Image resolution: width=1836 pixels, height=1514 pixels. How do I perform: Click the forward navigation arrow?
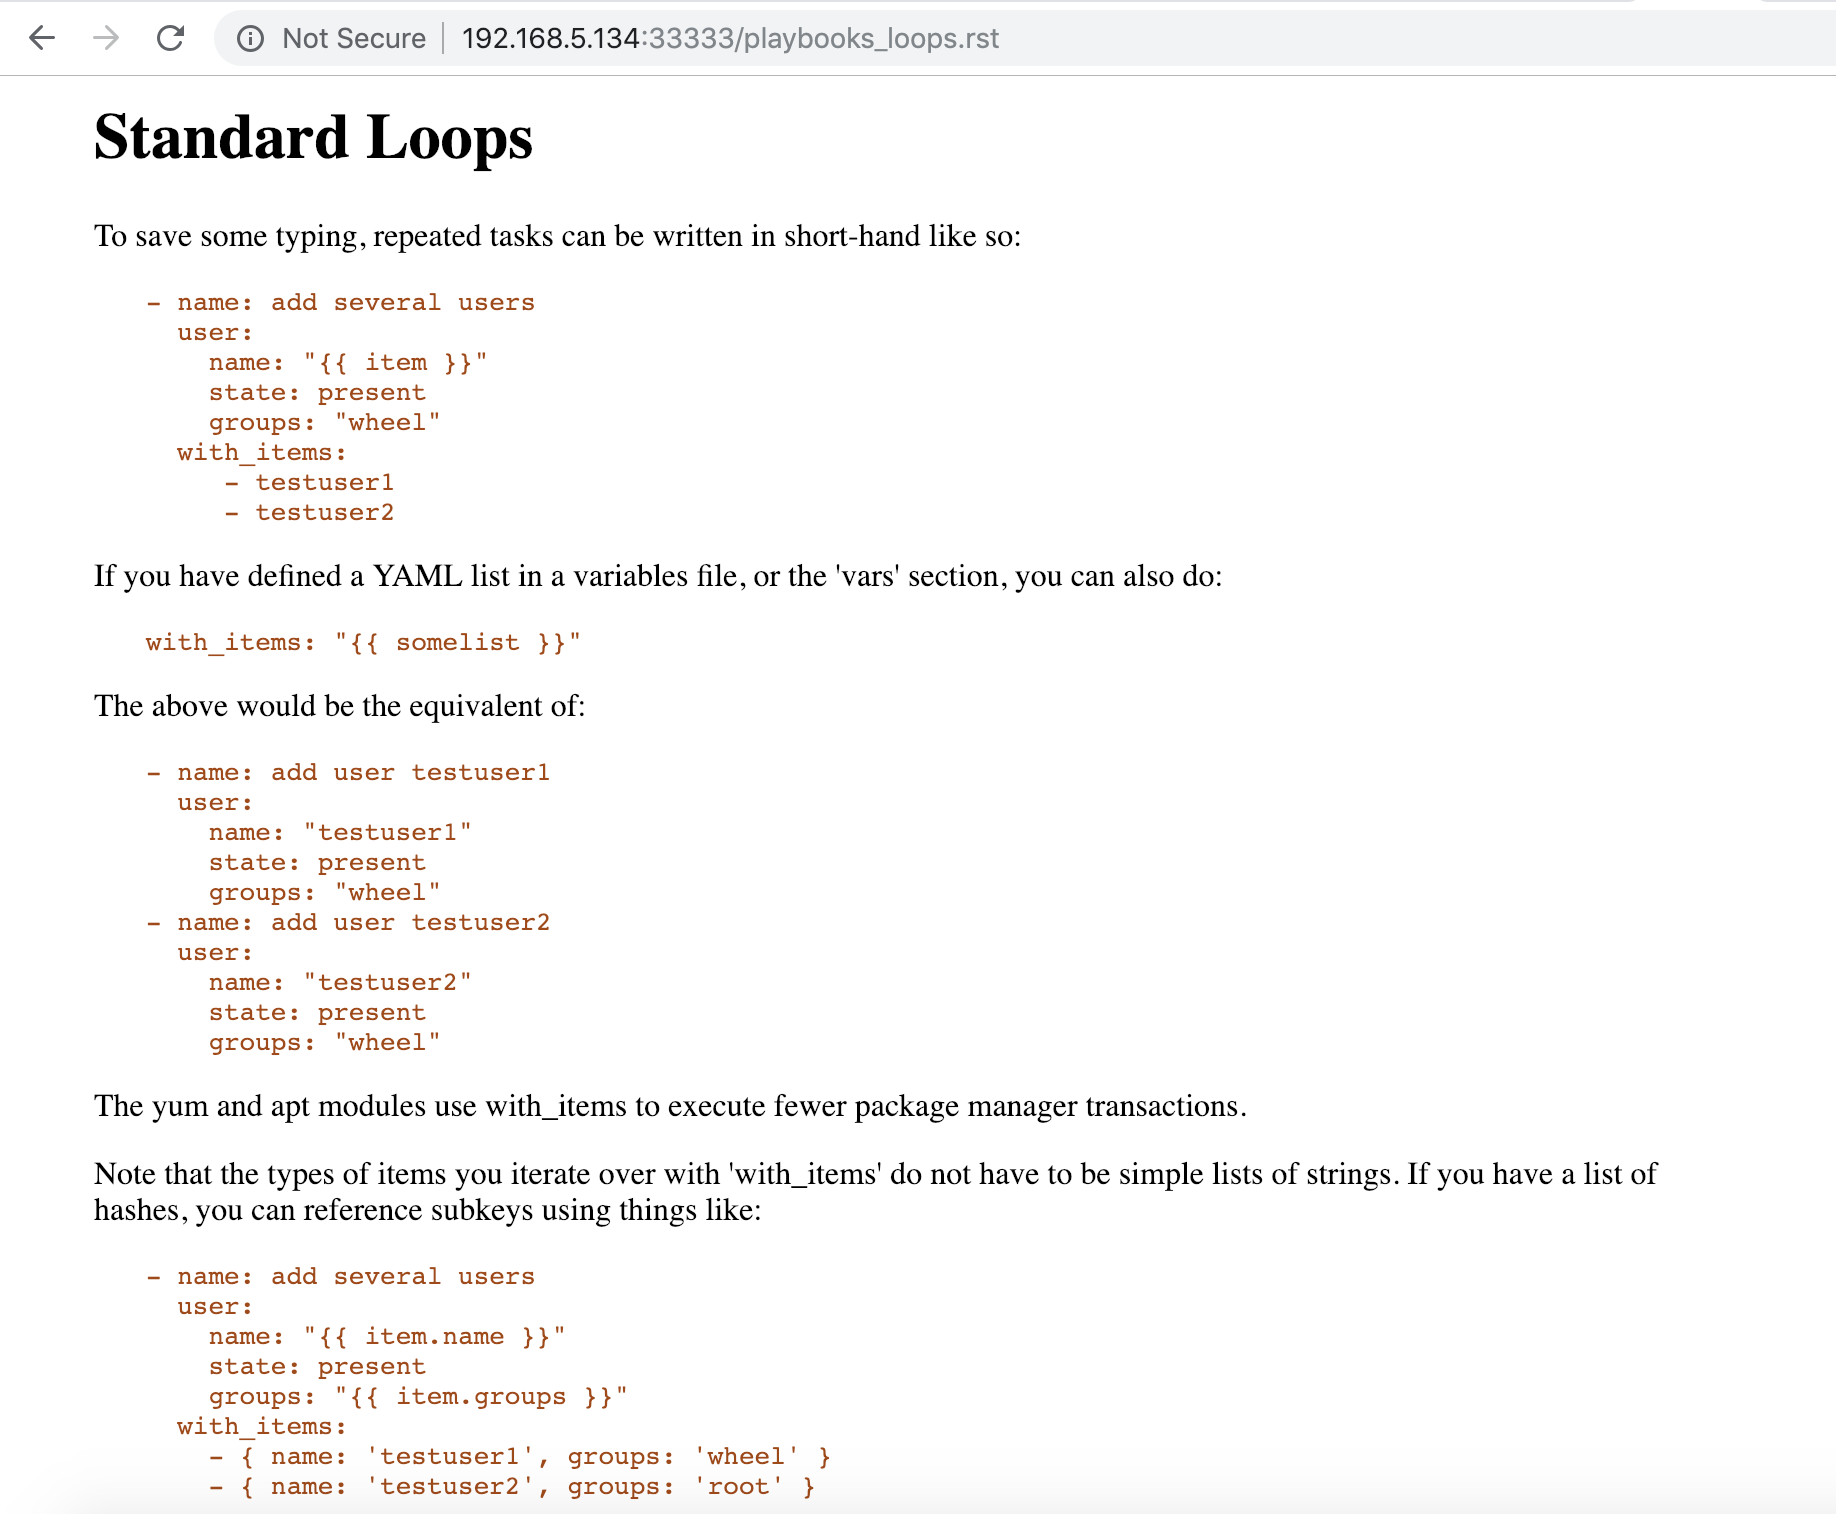105,38
